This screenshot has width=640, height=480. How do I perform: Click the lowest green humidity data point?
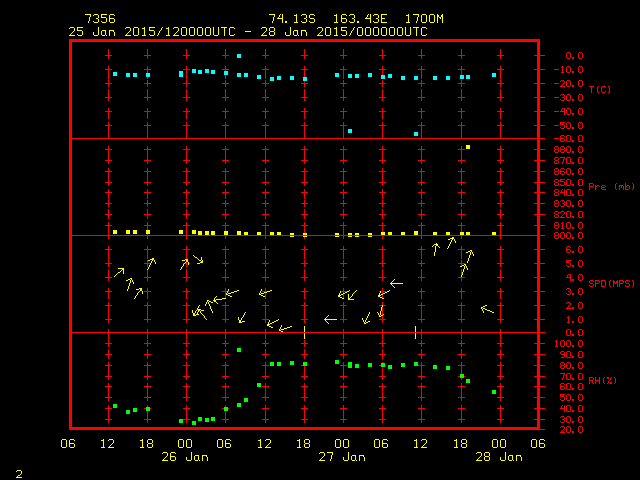click(194, 423)
